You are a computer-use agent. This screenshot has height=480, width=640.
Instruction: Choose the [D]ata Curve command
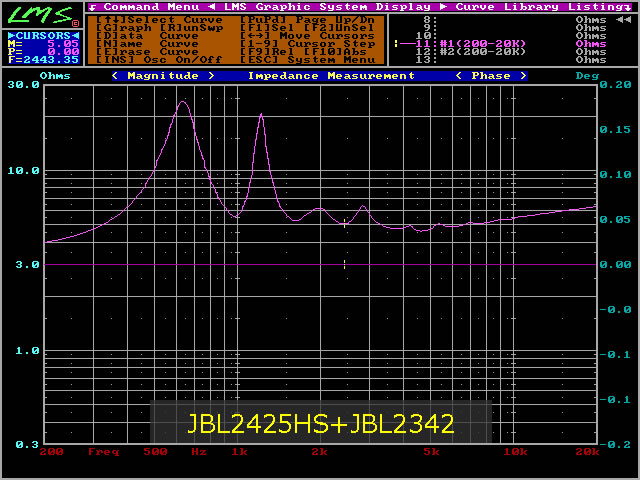tap(147, 36)
